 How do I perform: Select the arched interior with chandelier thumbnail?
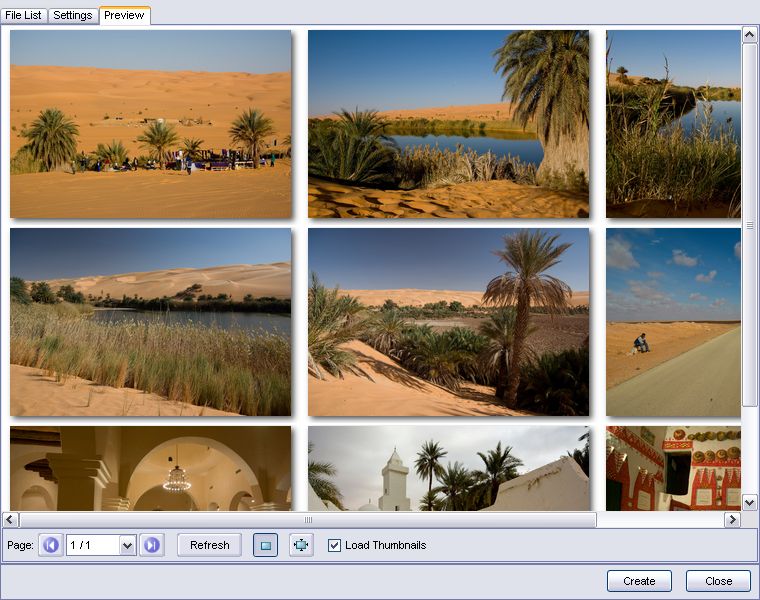coord(151,468)
